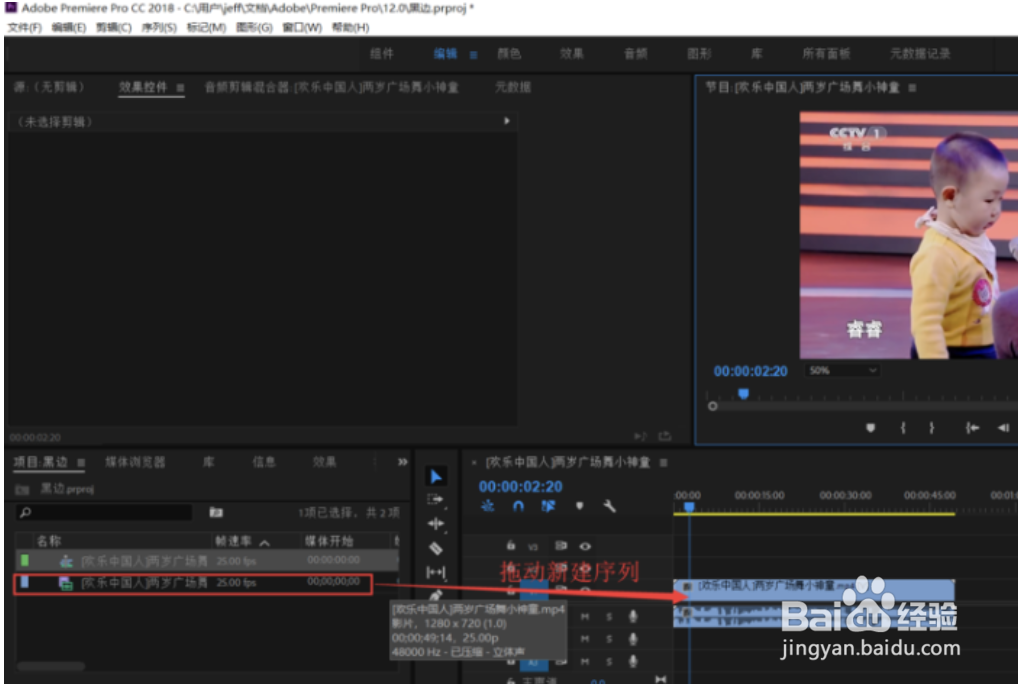This screenshot has width=1018, height=684.
Task: Expand the » overflow in project panel tabs
Action: pos(403,462)
